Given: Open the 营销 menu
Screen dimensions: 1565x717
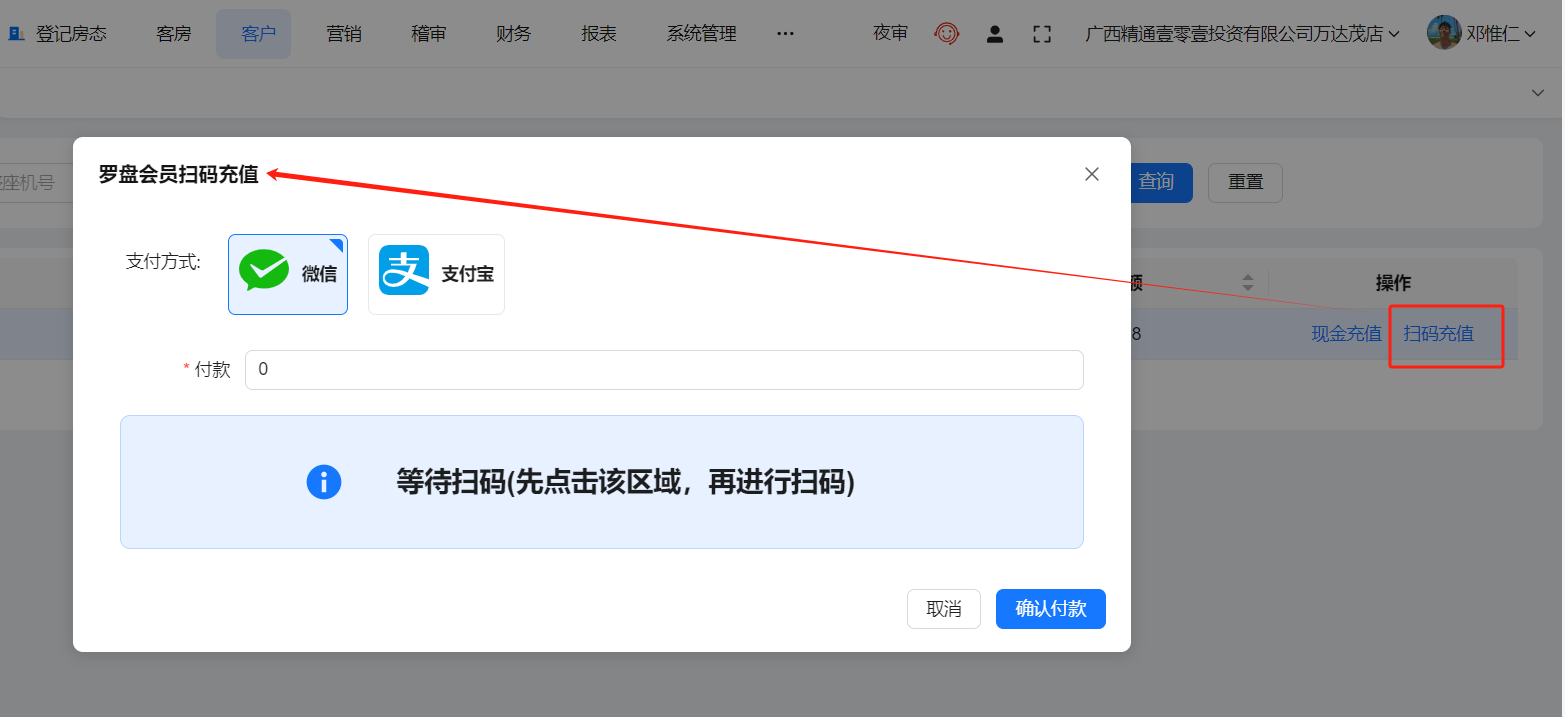Looking at the screenshot, I should (343, 34).
